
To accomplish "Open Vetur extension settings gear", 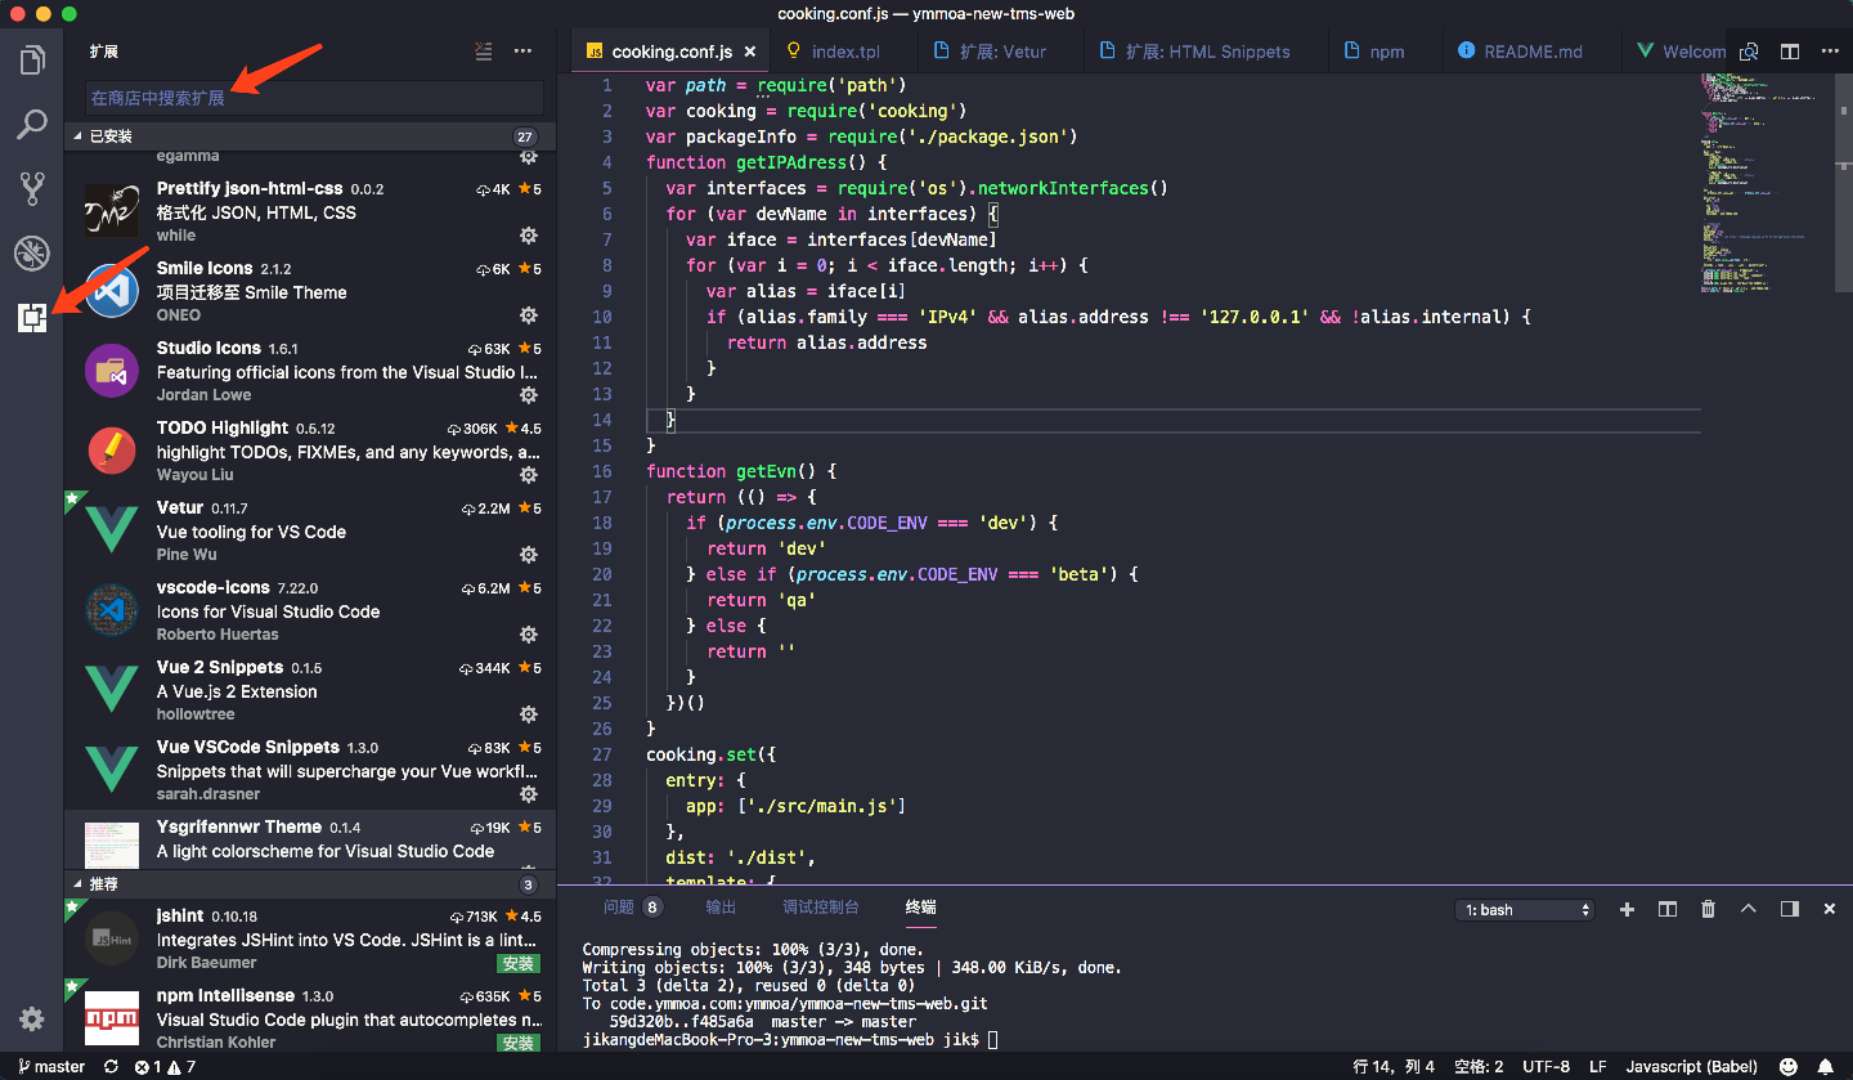I will coord(529,554).
